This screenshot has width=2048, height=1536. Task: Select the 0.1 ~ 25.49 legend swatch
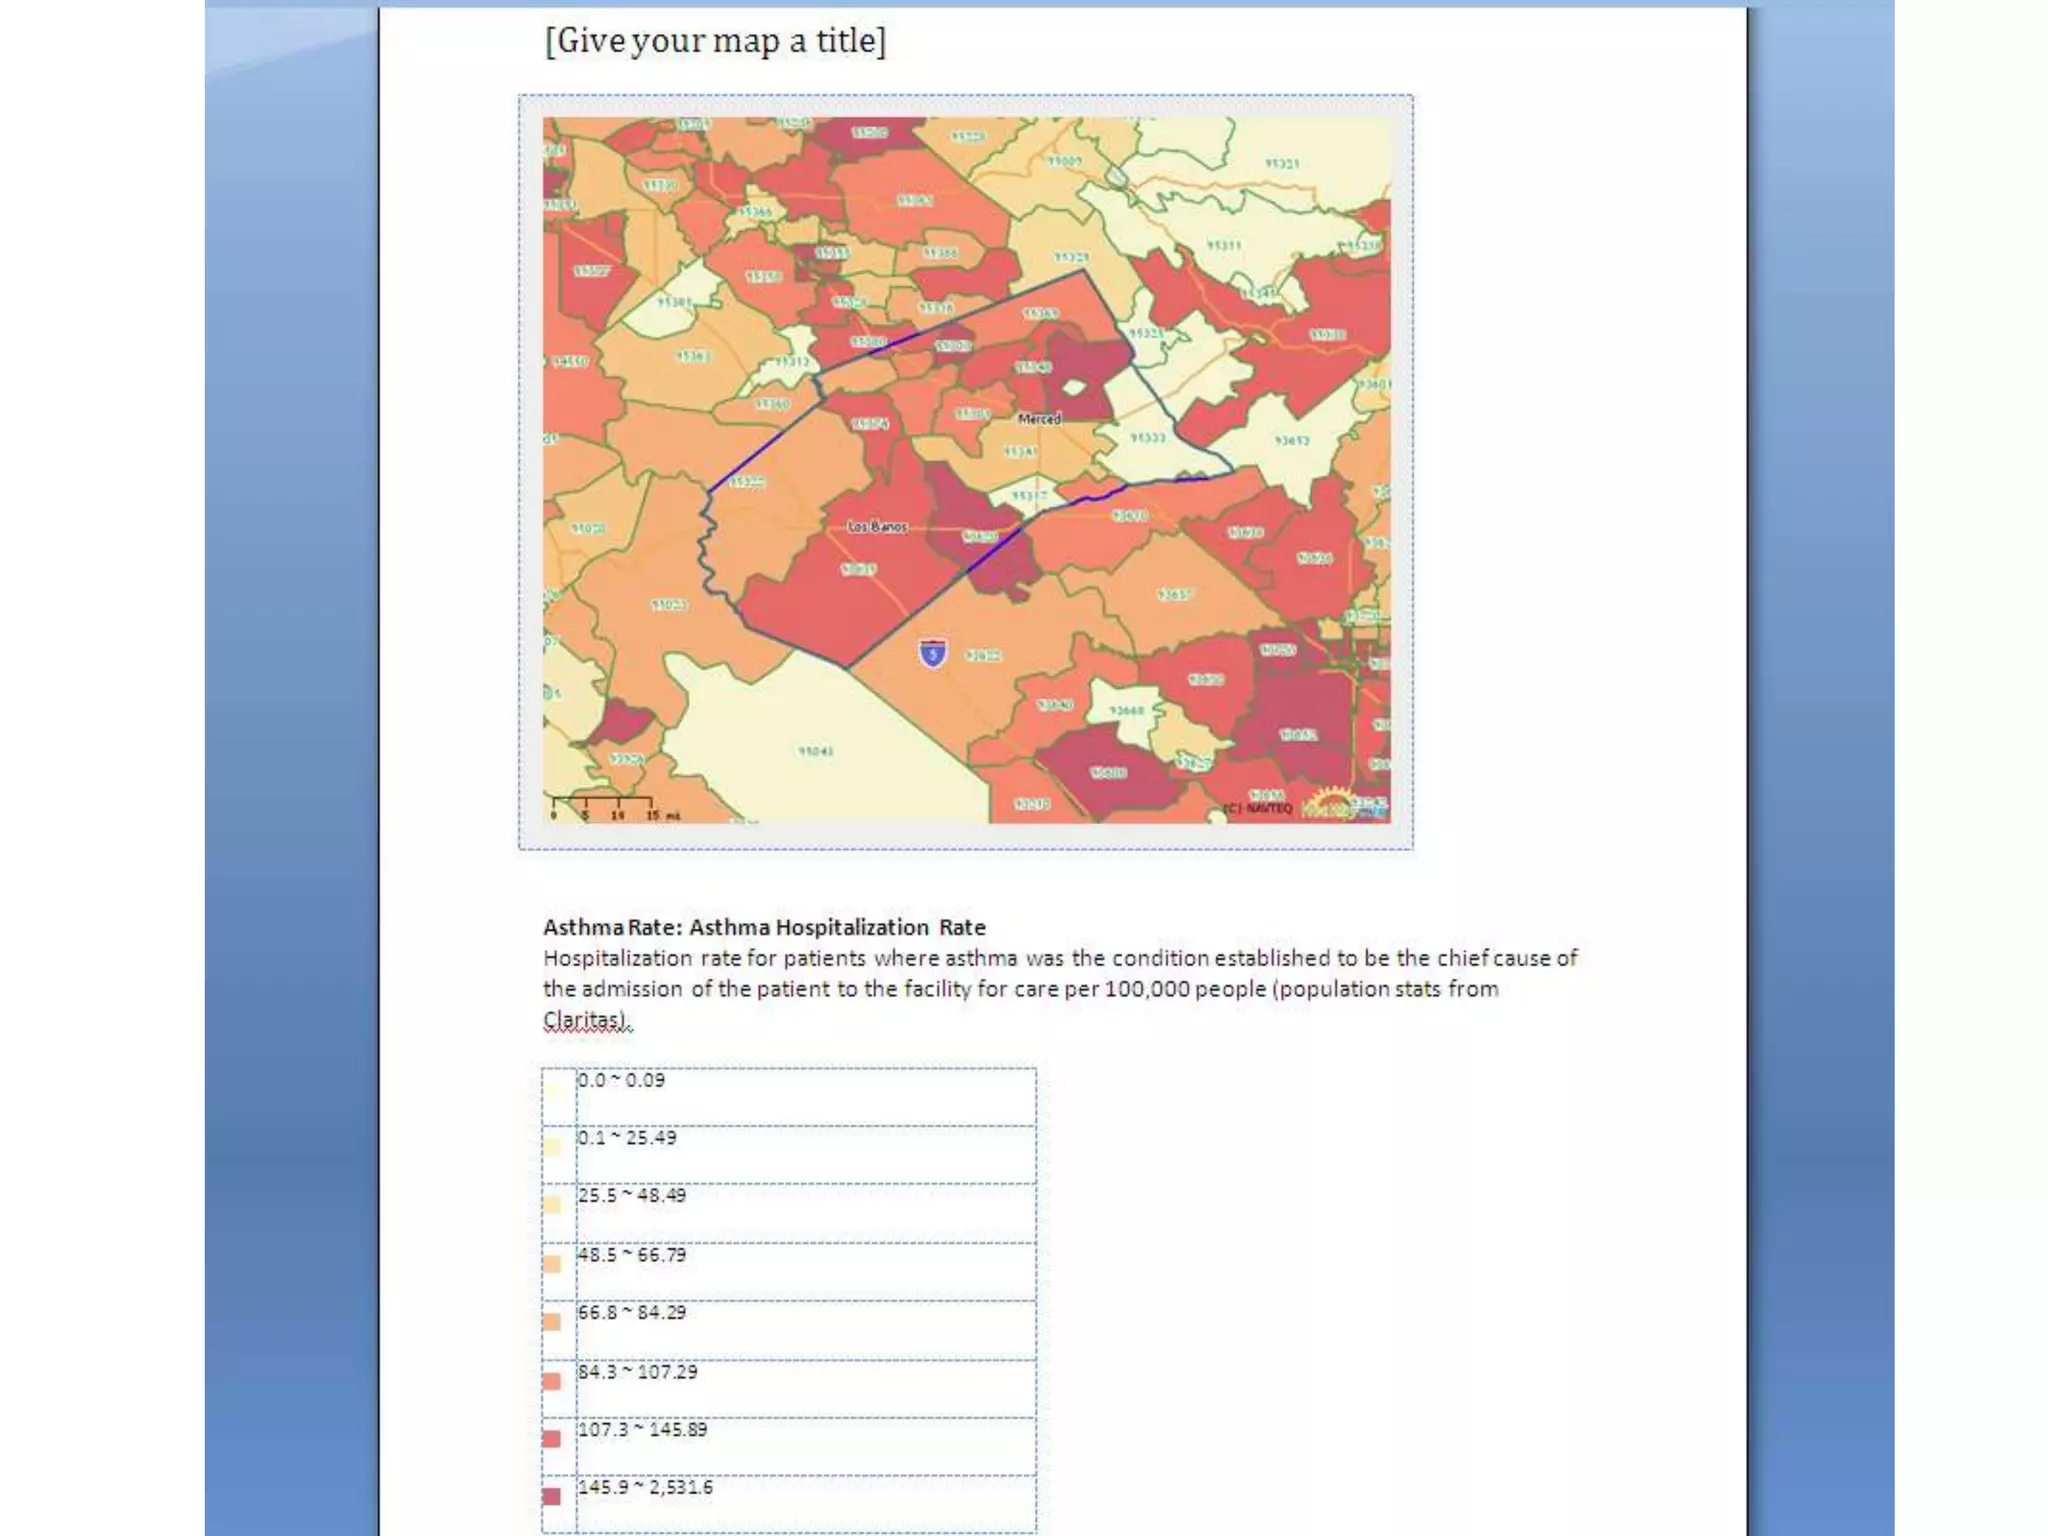pyautogui.click(x=552, y=1146)
